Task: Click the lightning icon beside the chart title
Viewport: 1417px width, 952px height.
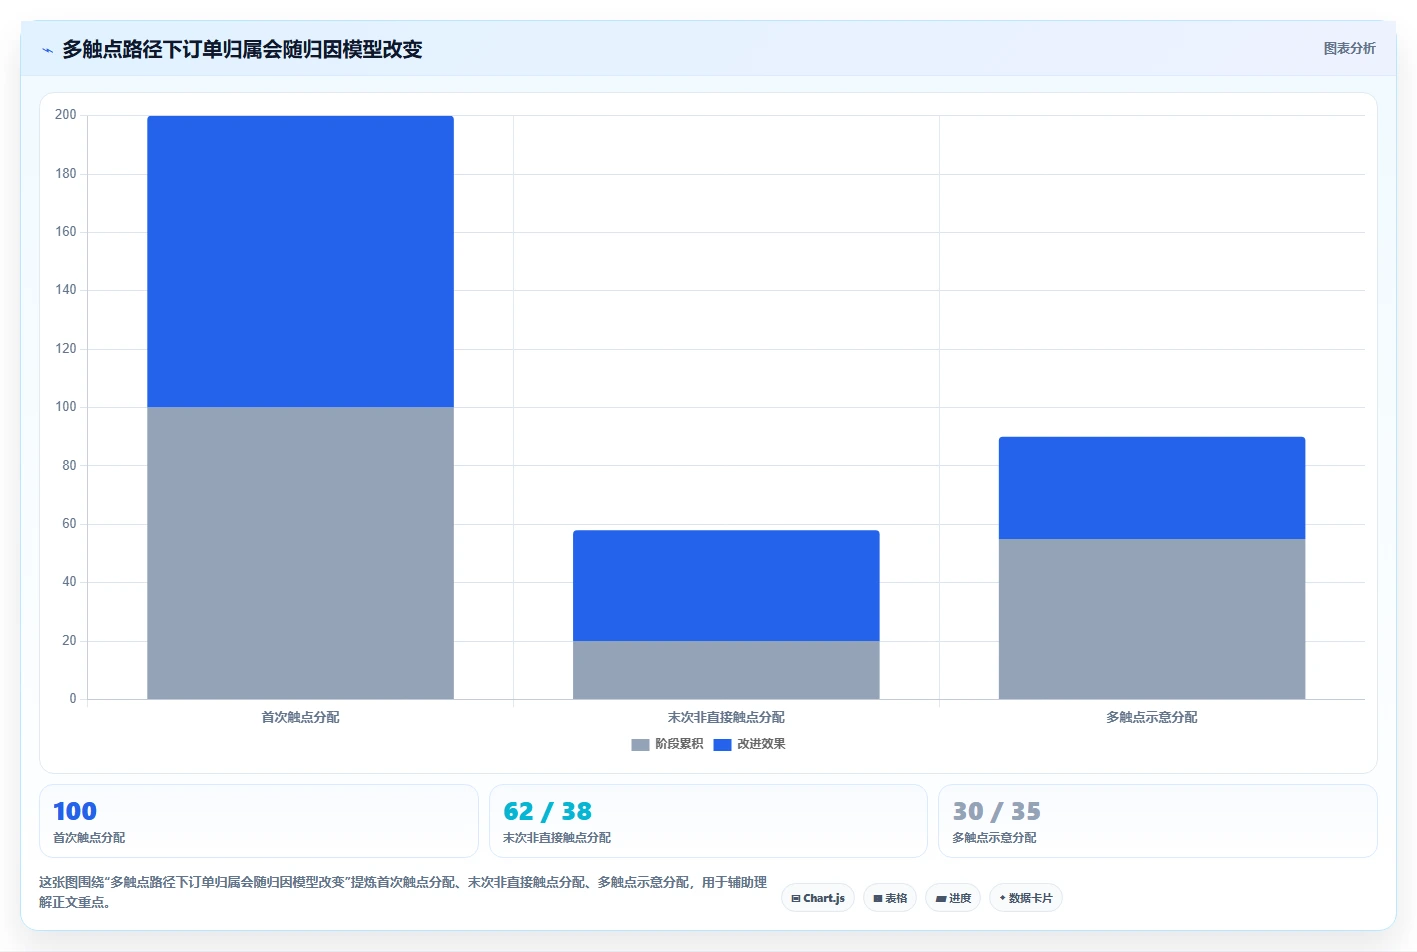Action: click(x=47, y=50)
